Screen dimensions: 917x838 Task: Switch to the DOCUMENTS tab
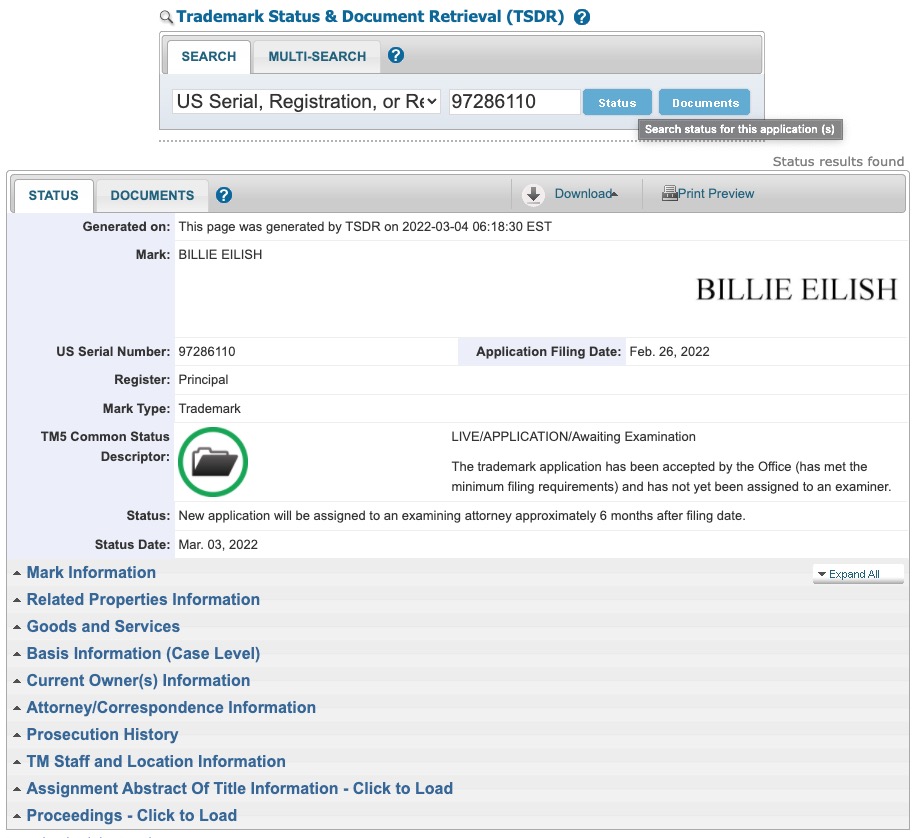(x=151, y=195)
